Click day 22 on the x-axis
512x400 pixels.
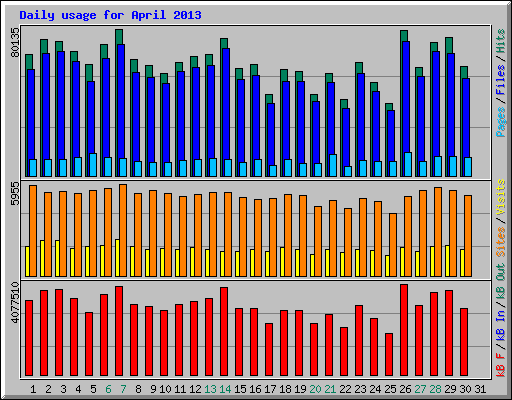click(x=345, y=389)
